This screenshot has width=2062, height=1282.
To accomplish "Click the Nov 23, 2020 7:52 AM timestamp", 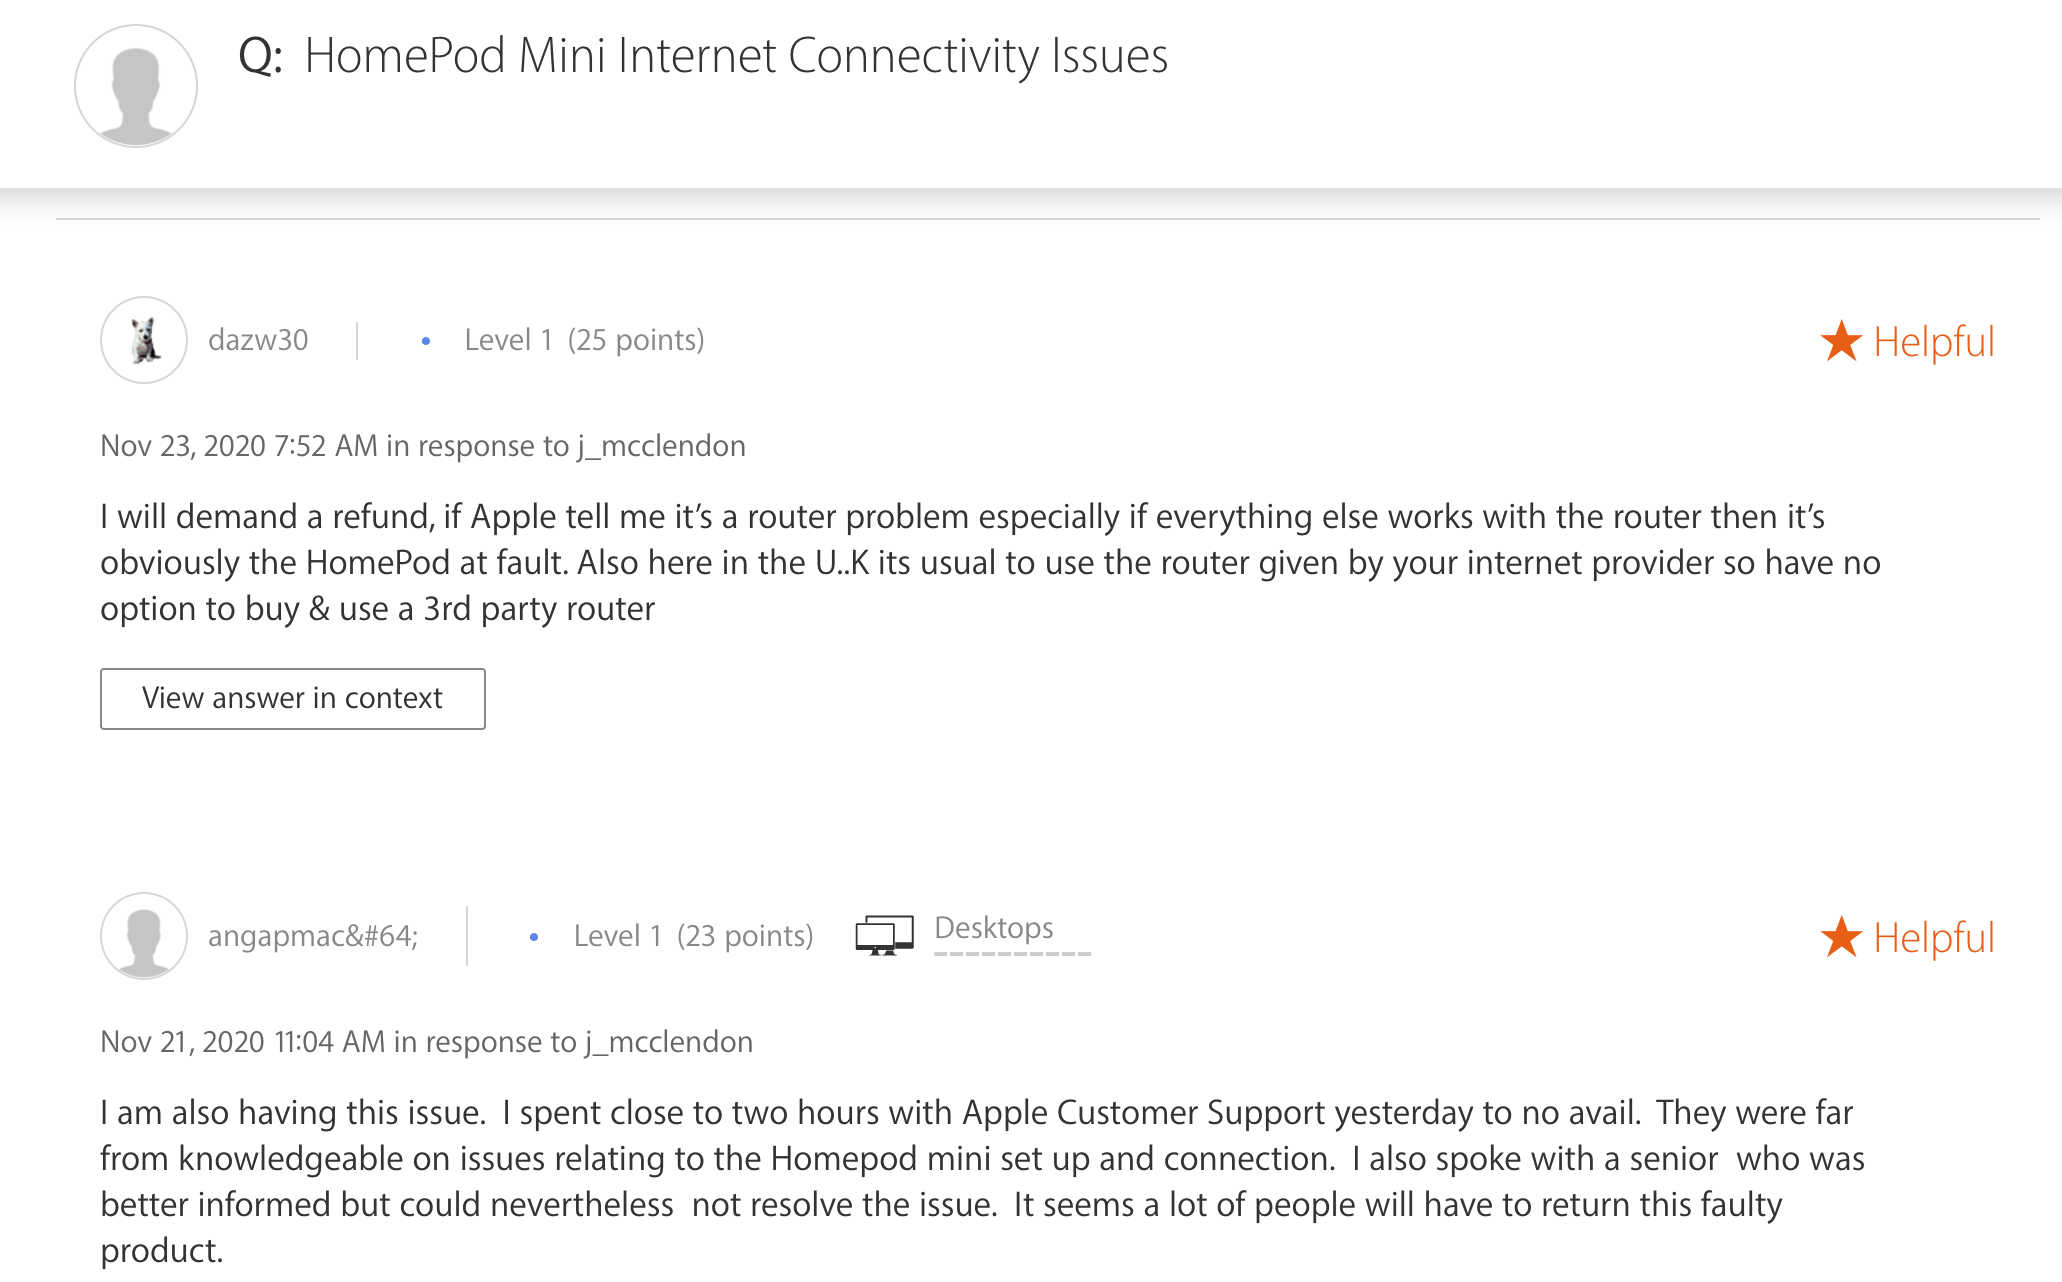I will [x=239, y=446].
